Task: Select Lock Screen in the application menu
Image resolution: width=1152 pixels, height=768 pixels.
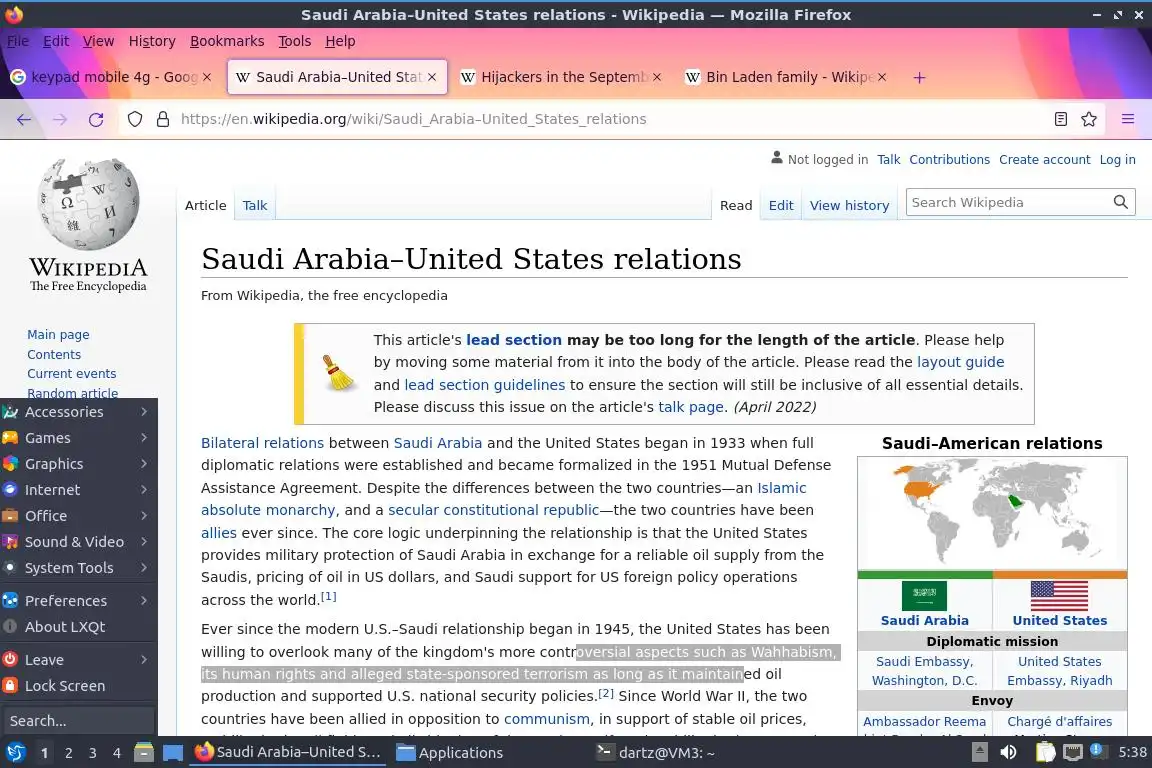Action: pos(79,686)
